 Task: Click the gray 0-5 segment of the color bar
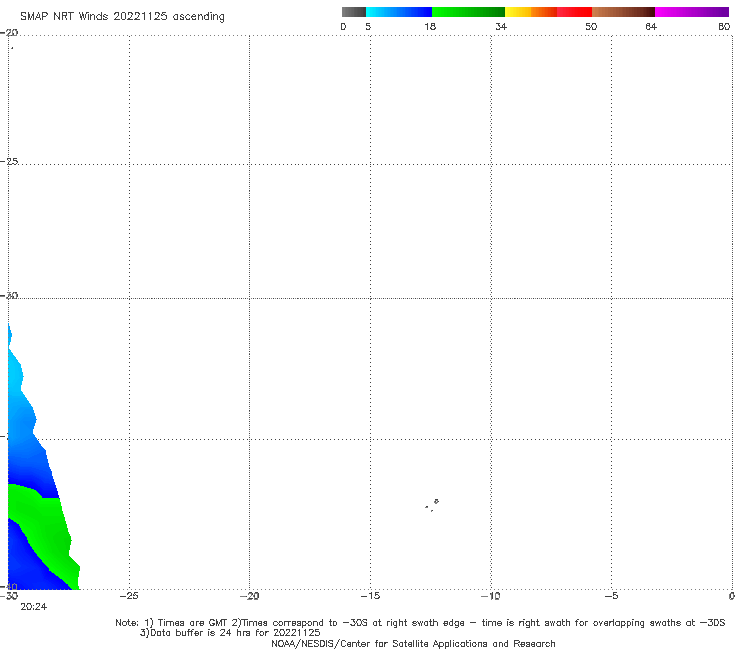tap(353, 12)
